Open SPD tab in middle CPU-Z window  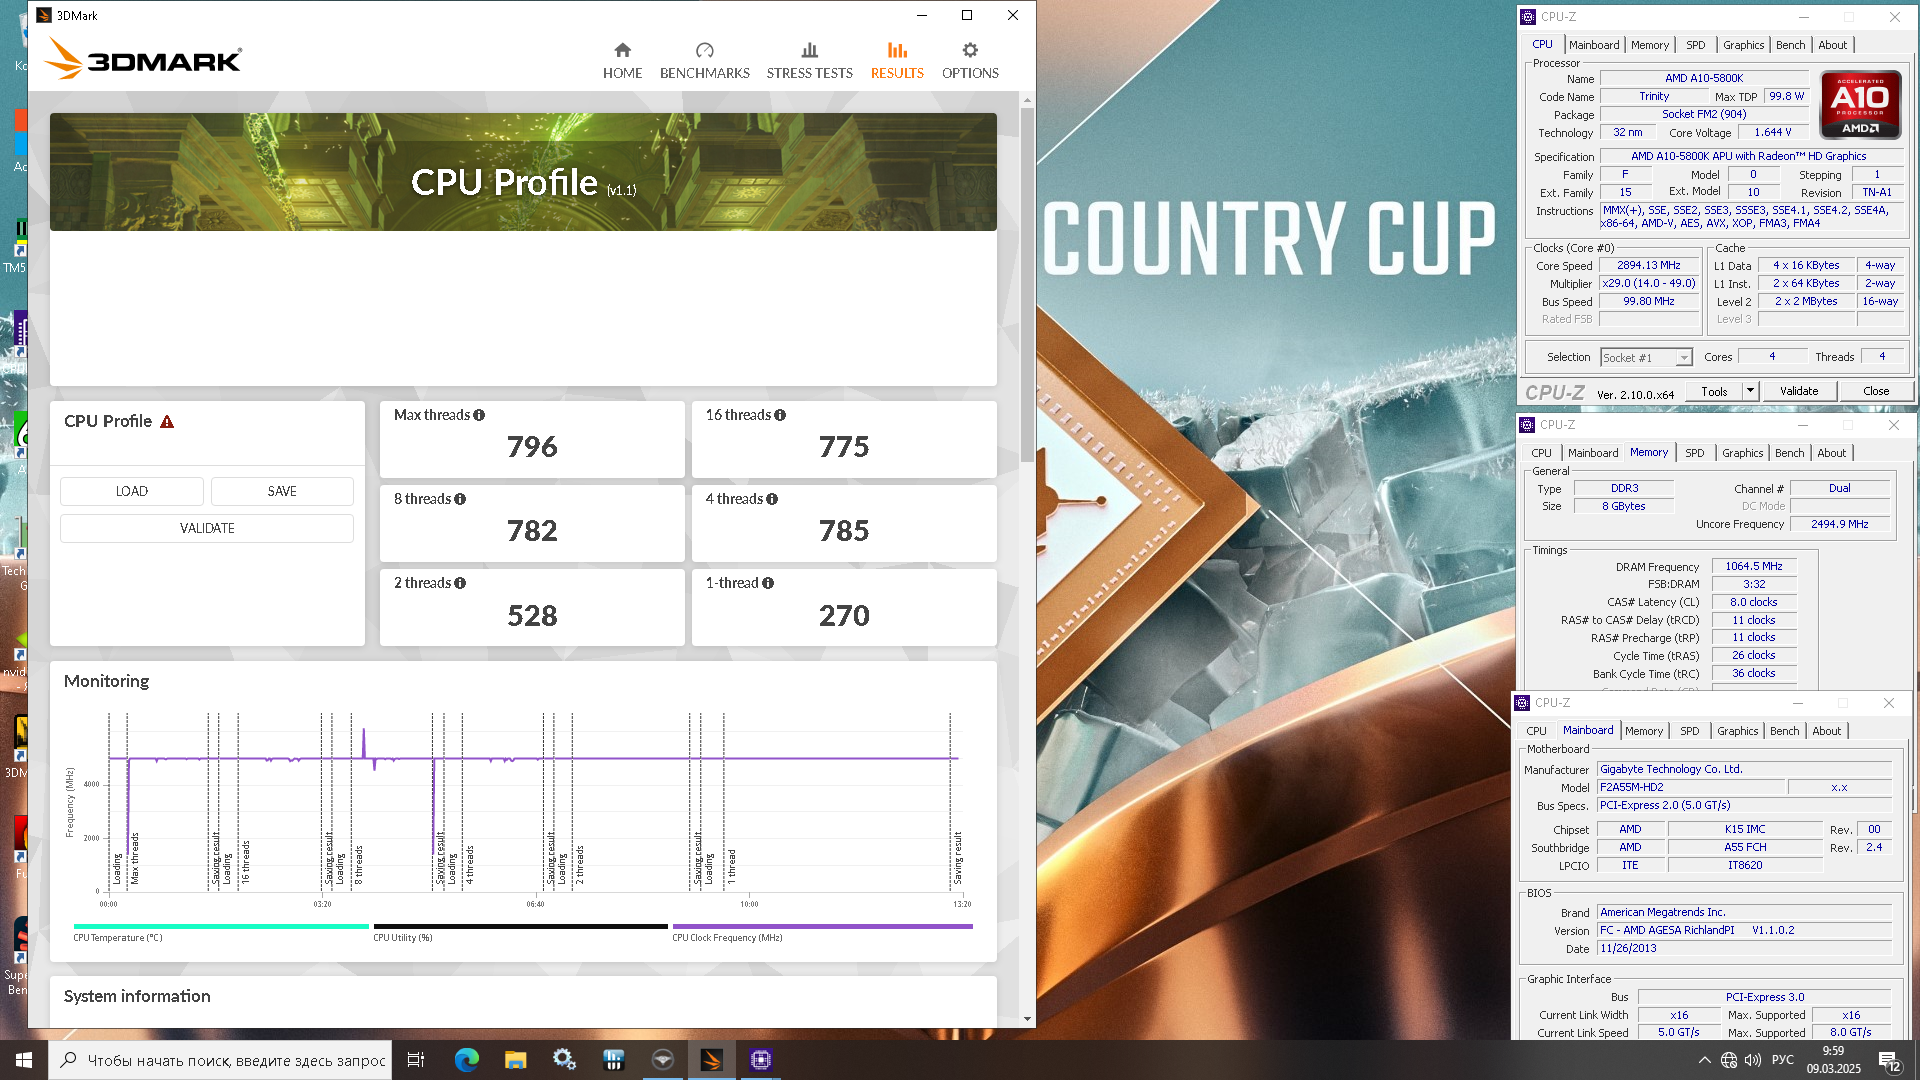point(1695,453)
